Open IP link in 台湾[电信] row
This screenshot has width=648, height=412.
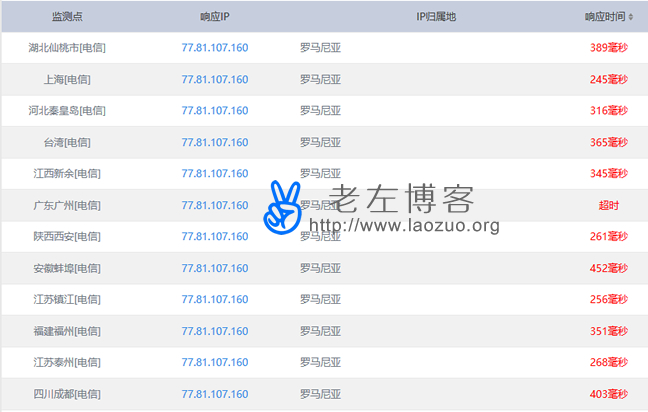pyautogui.click(x=214, y=142)
